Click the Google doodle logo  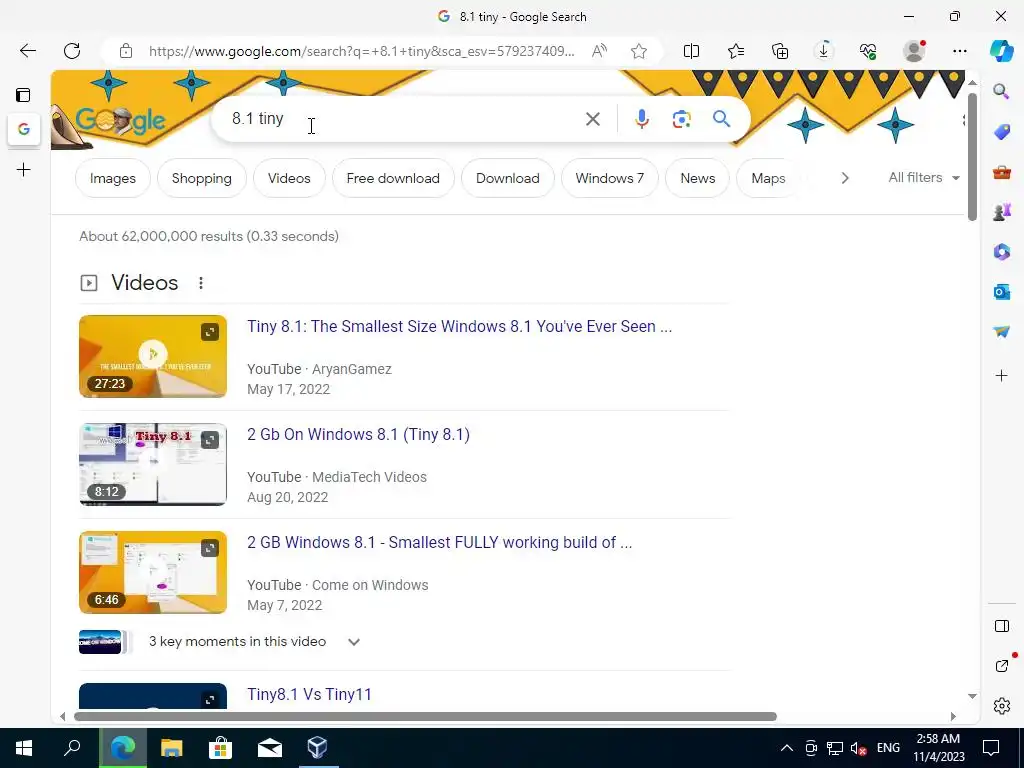pos(120,121)
